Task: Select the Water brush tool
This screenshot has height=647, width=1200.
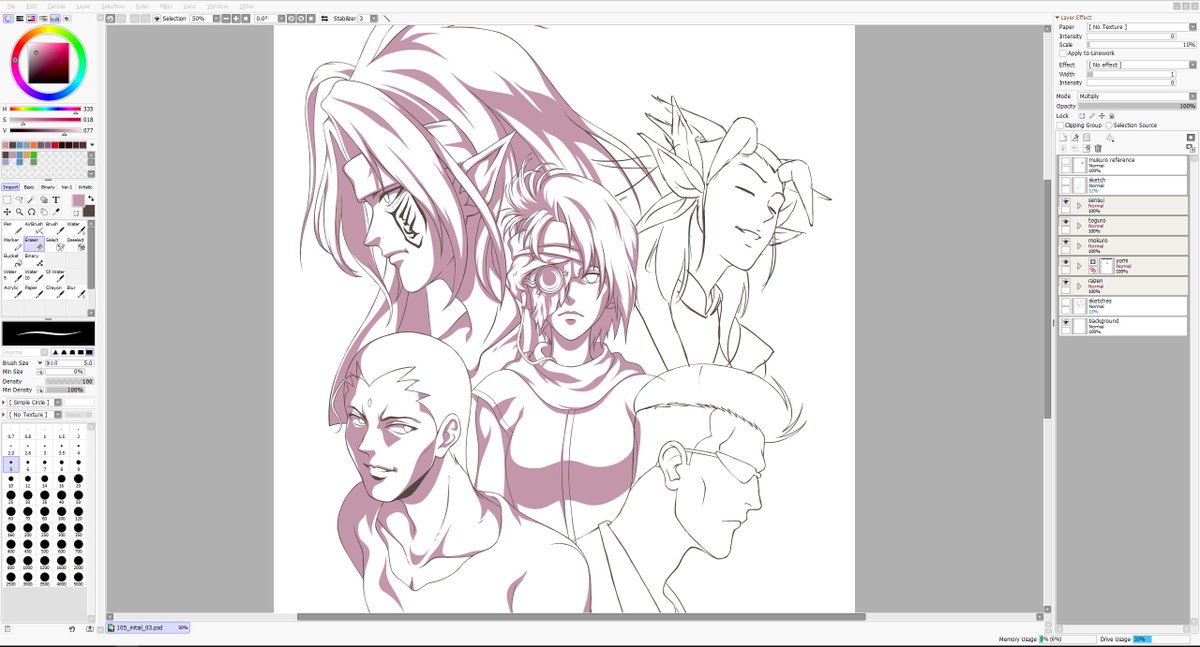Action: pos(76,229)
